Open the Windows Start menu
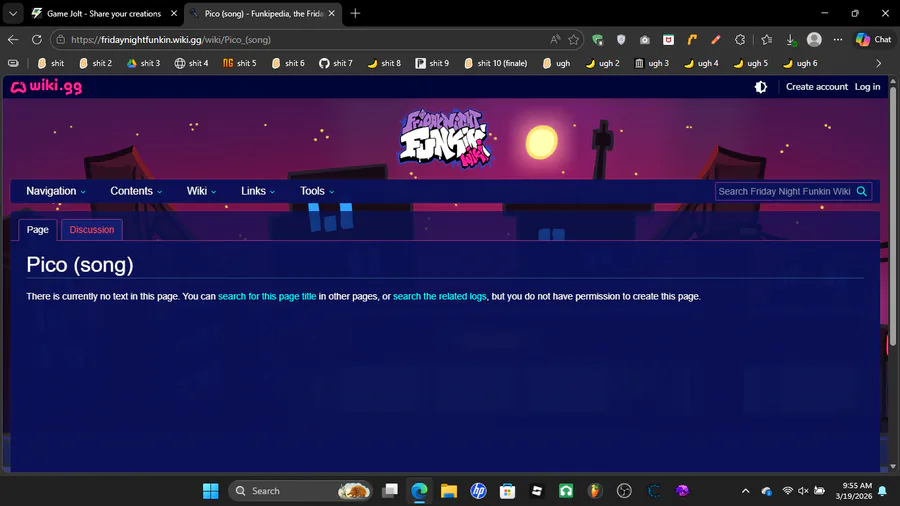900x506 pixels. pos(211,491)
